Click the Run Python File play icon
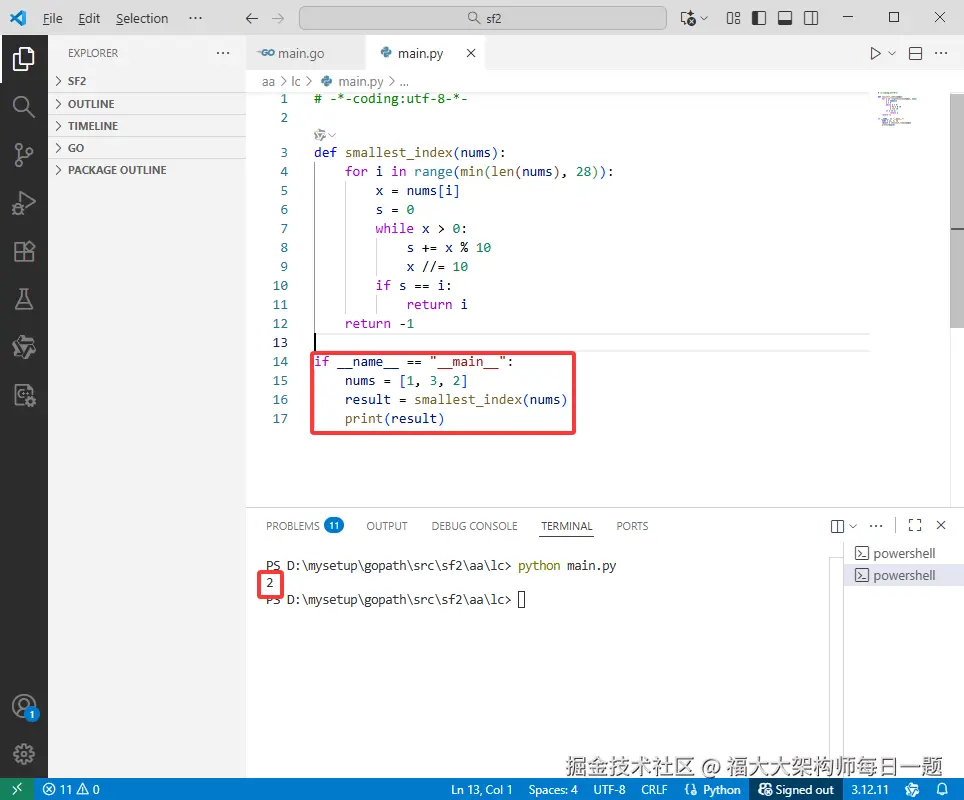Image resolution: width=964 pixels, height=800 pixels. click(875, 53)
